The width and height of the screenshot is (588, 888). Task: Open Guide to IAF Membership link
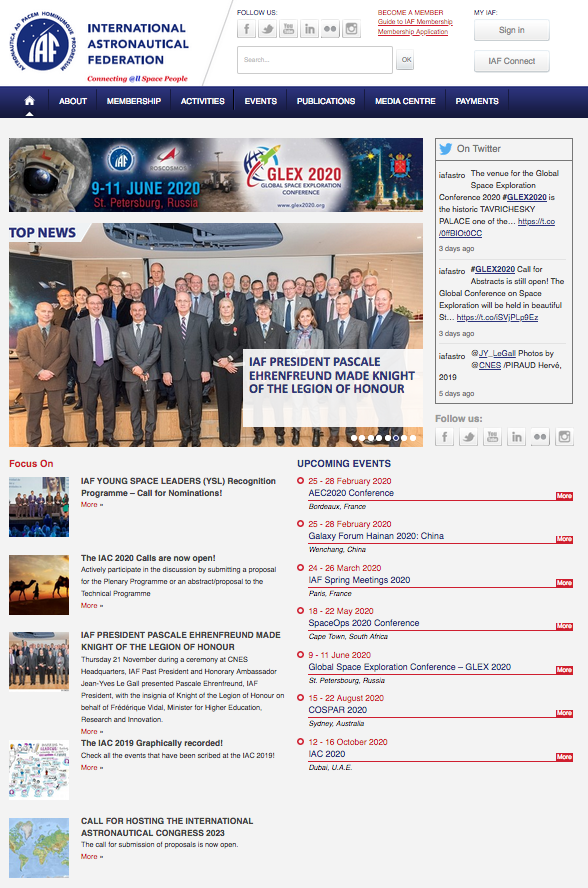click(415, 22)
